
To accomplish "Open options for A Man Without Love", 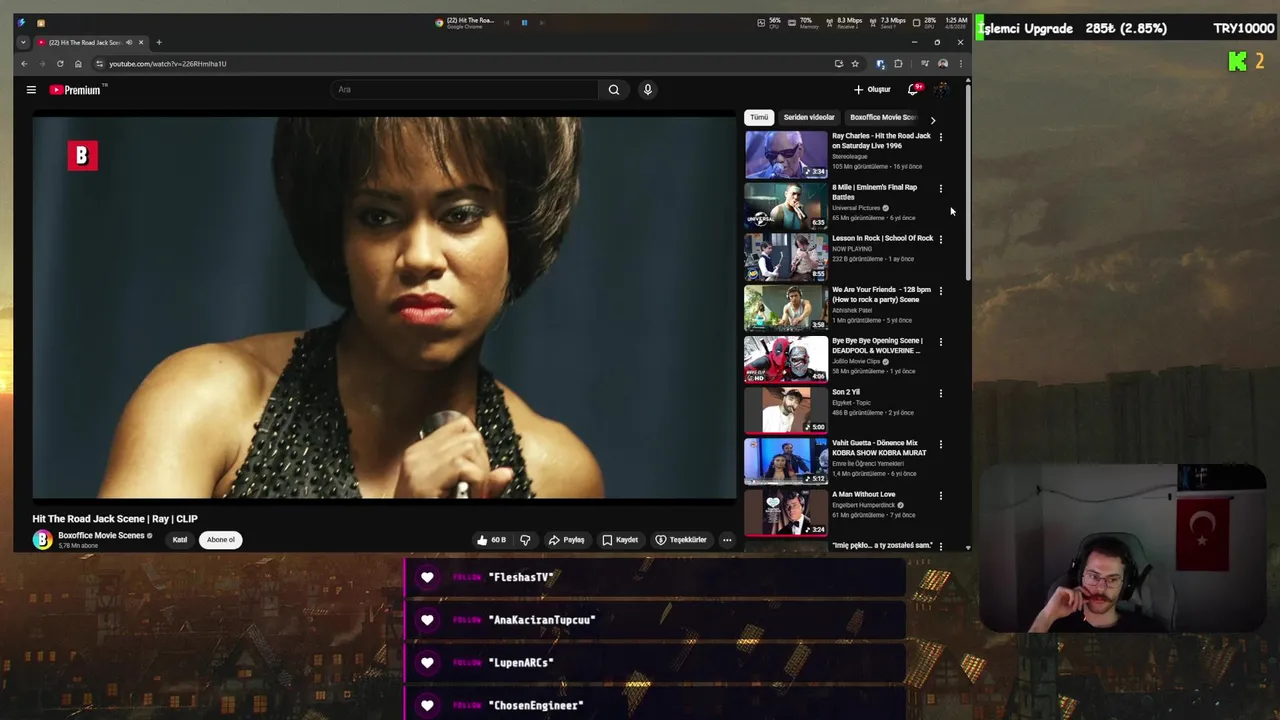I will [940, 495].
